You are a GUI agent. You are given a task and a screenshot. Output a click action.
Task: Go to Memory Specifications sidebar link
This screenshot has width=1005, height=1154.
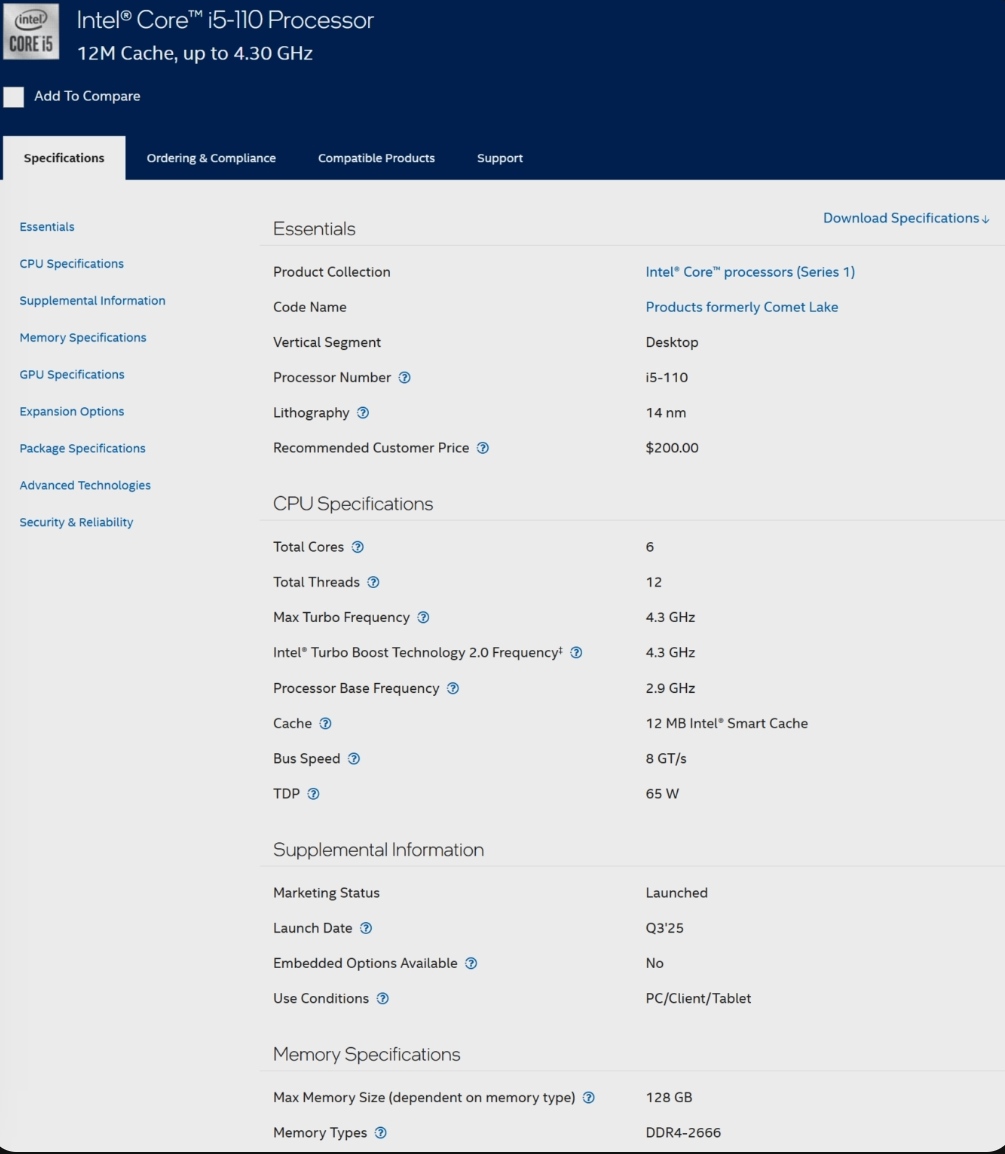(x=83, y=337)
